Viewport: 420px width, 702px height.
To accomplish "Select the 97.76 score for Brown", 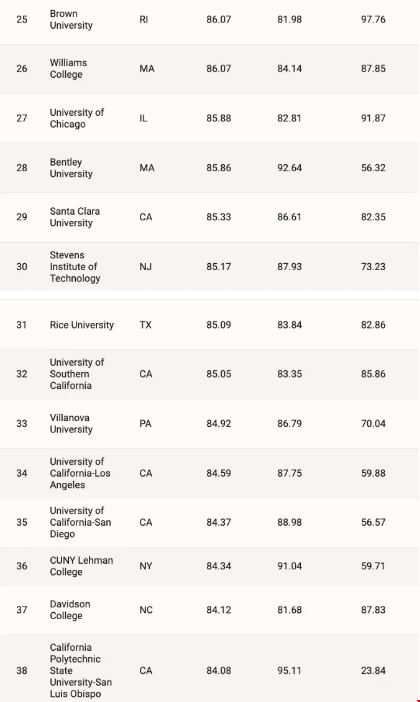I will (x=373, y=20).
